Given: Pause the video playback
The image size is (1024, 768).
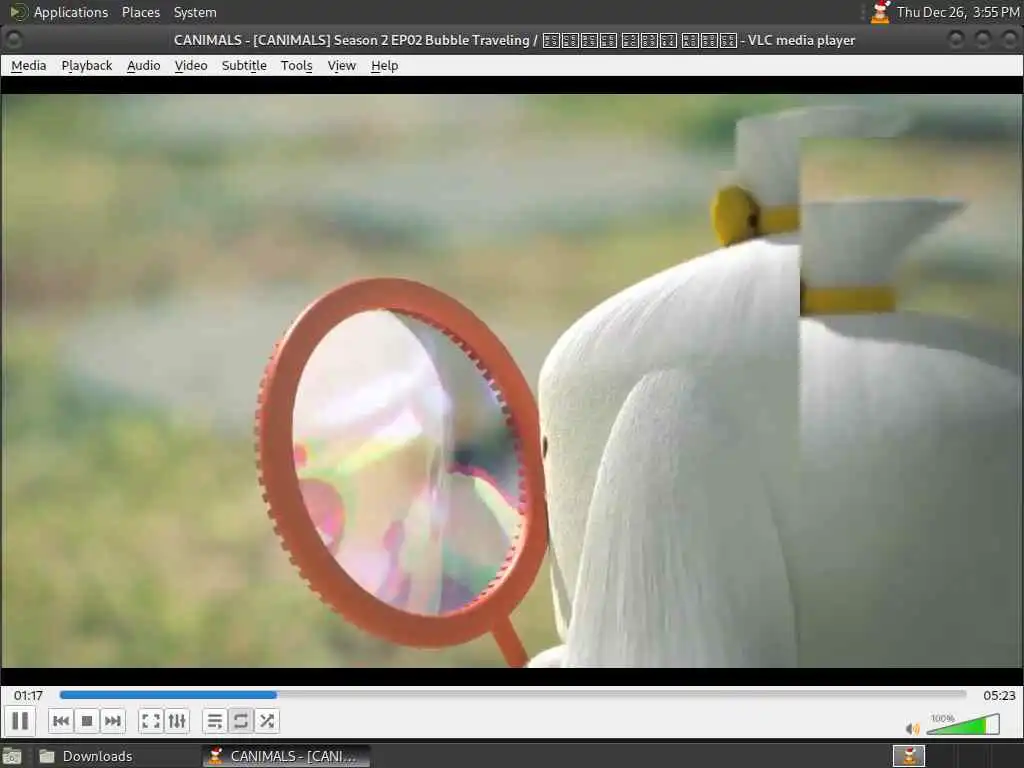Looking at the screenshot, I should 20,721.
